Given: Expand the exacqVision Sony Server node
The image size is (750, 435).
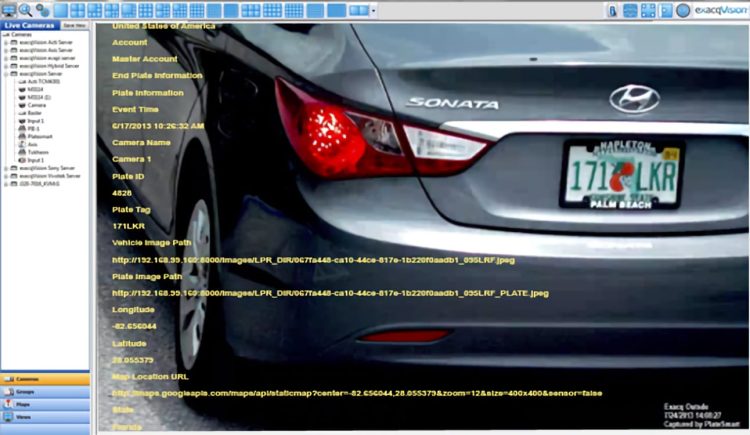Looking at the screenshot, I should pos(6,168).
